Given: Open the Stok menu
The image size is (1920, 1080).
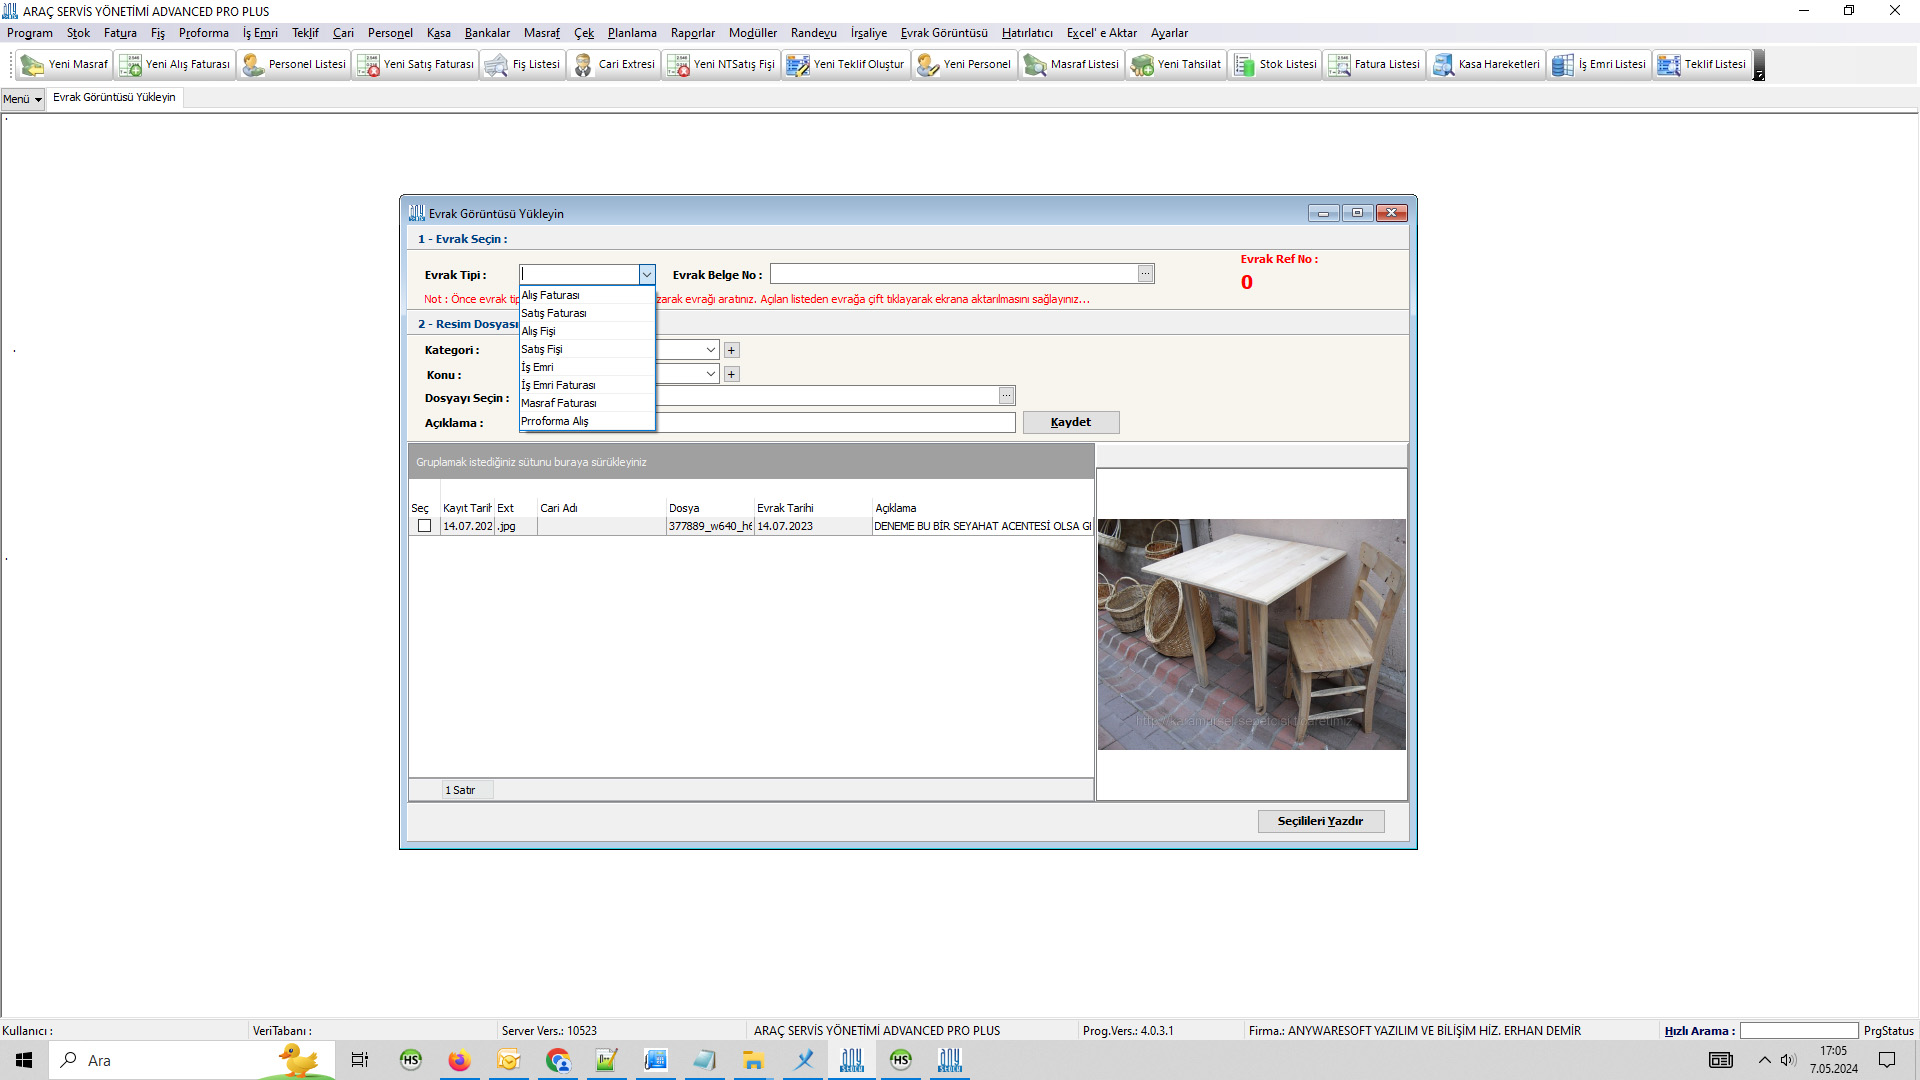Looking at the screenshot, I should 78,33.
